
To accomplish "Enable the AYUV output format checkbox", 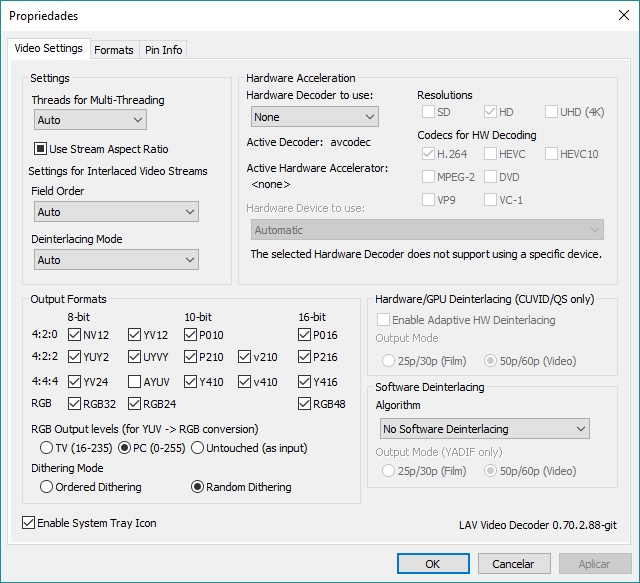I will coord(135,381).
